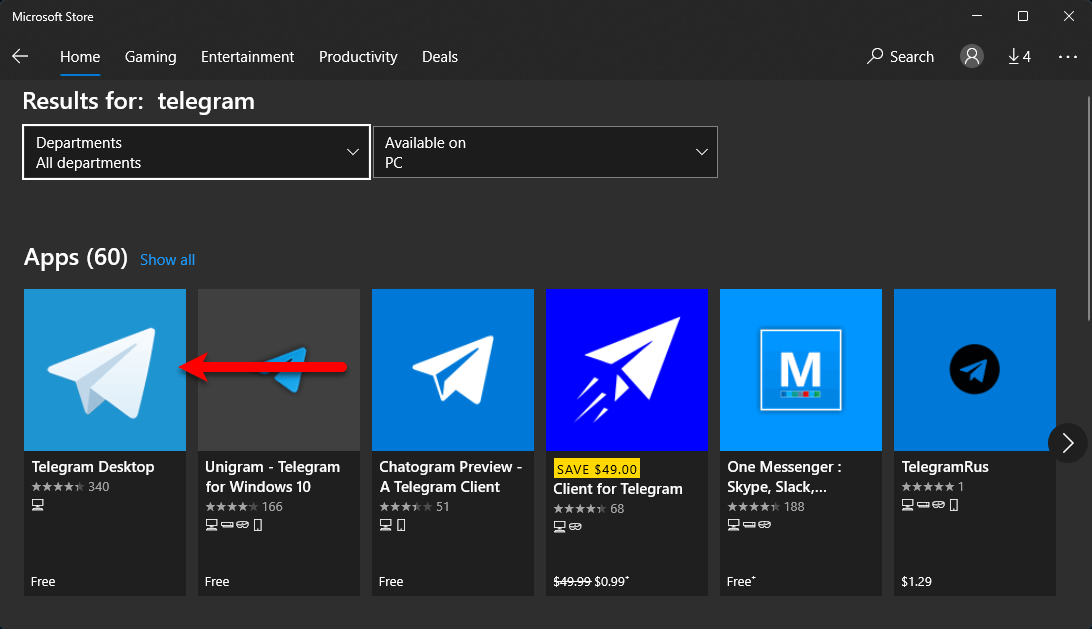The image size is (1092, 629).
Task: Maximize the Microsoft Store window
Action: (1023, 16)
